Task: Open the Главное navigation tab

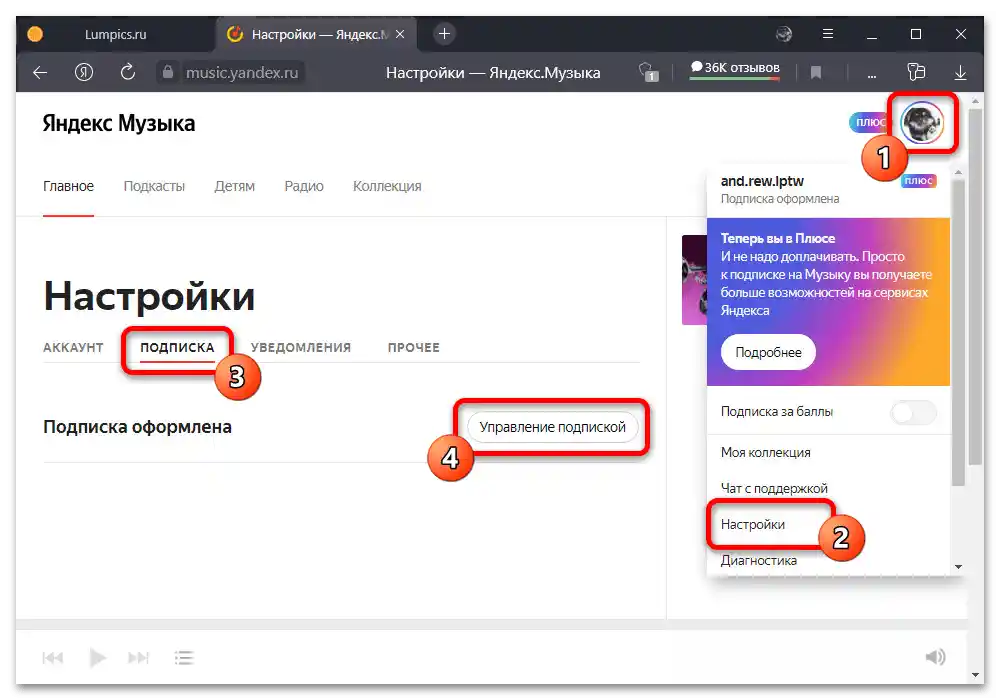Action: point(68,186)
